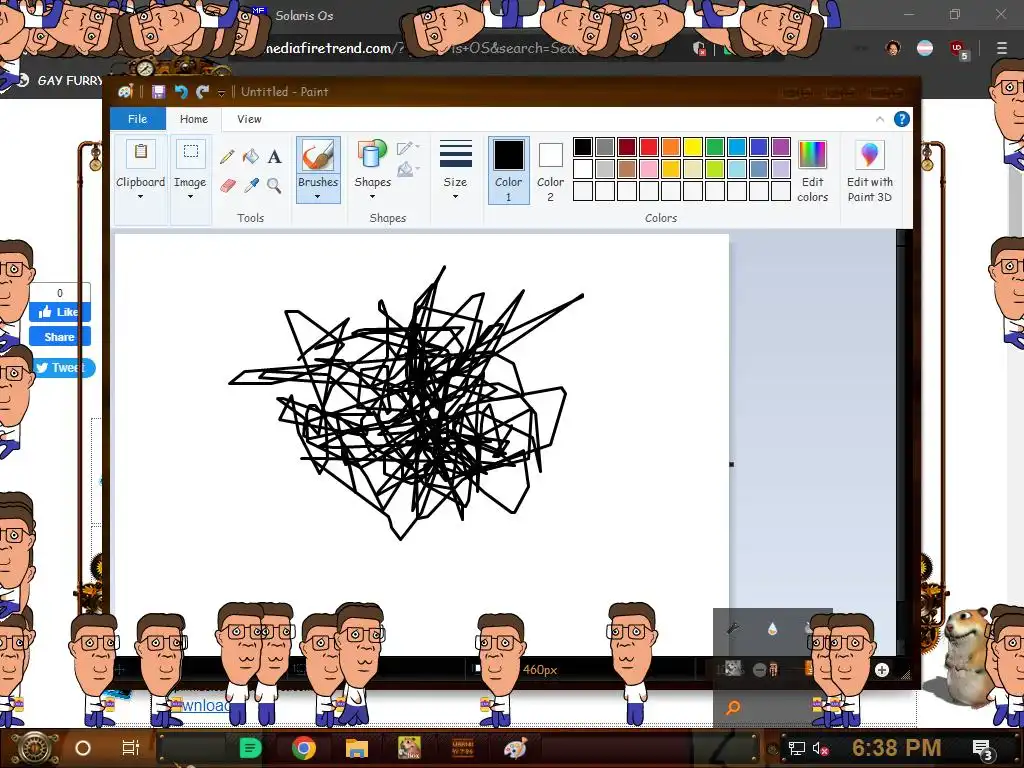Open File Explorer from the taskbar

click(x=357, y=748)
